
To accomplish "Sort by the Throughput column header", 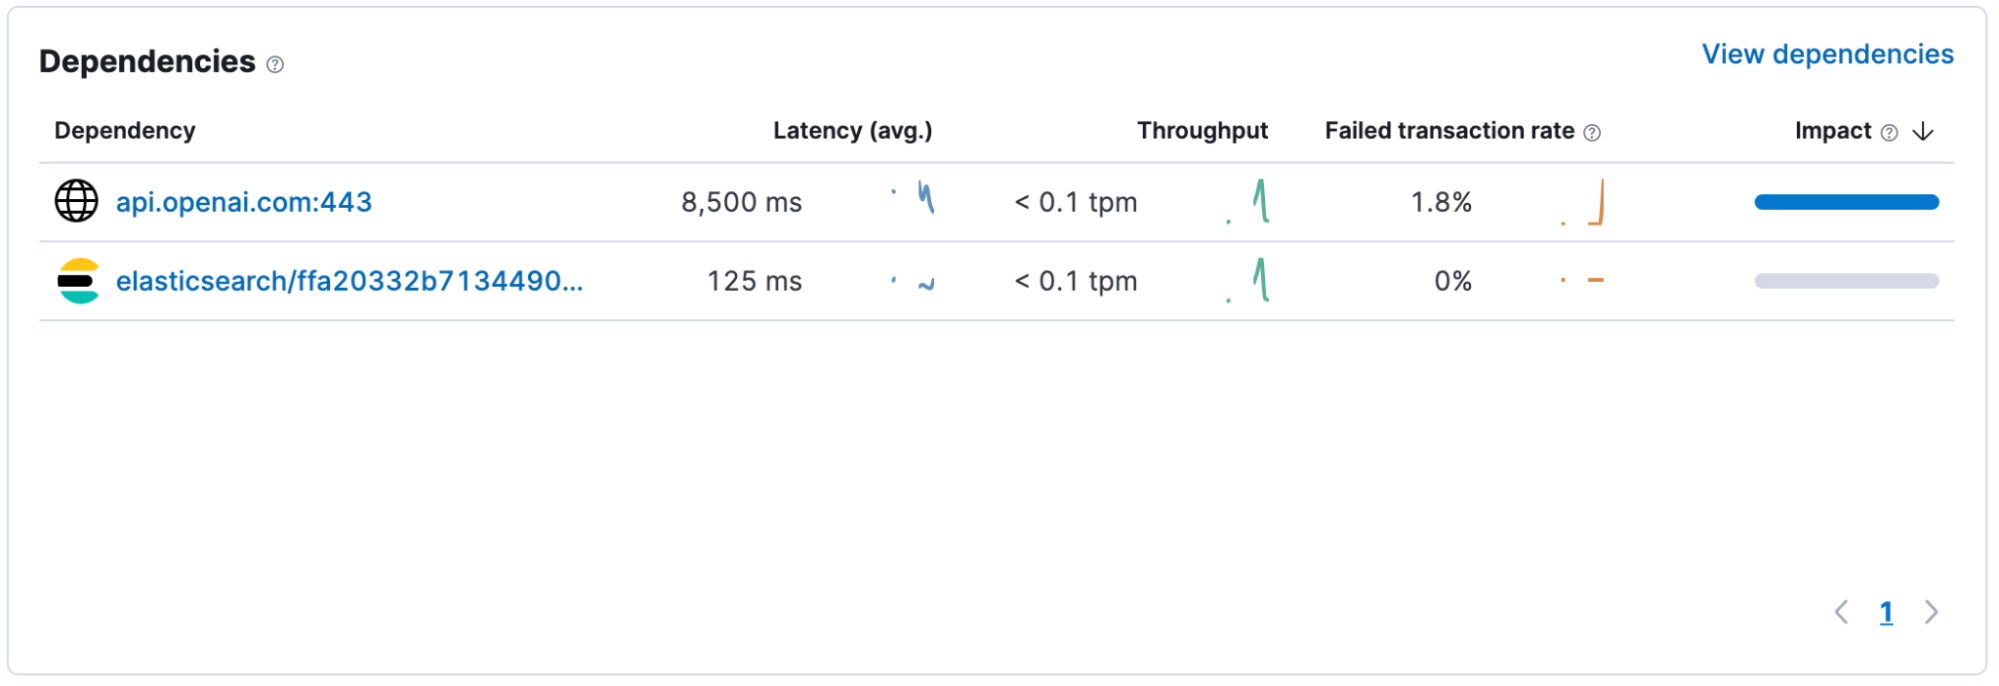I will click(1201, 130).
